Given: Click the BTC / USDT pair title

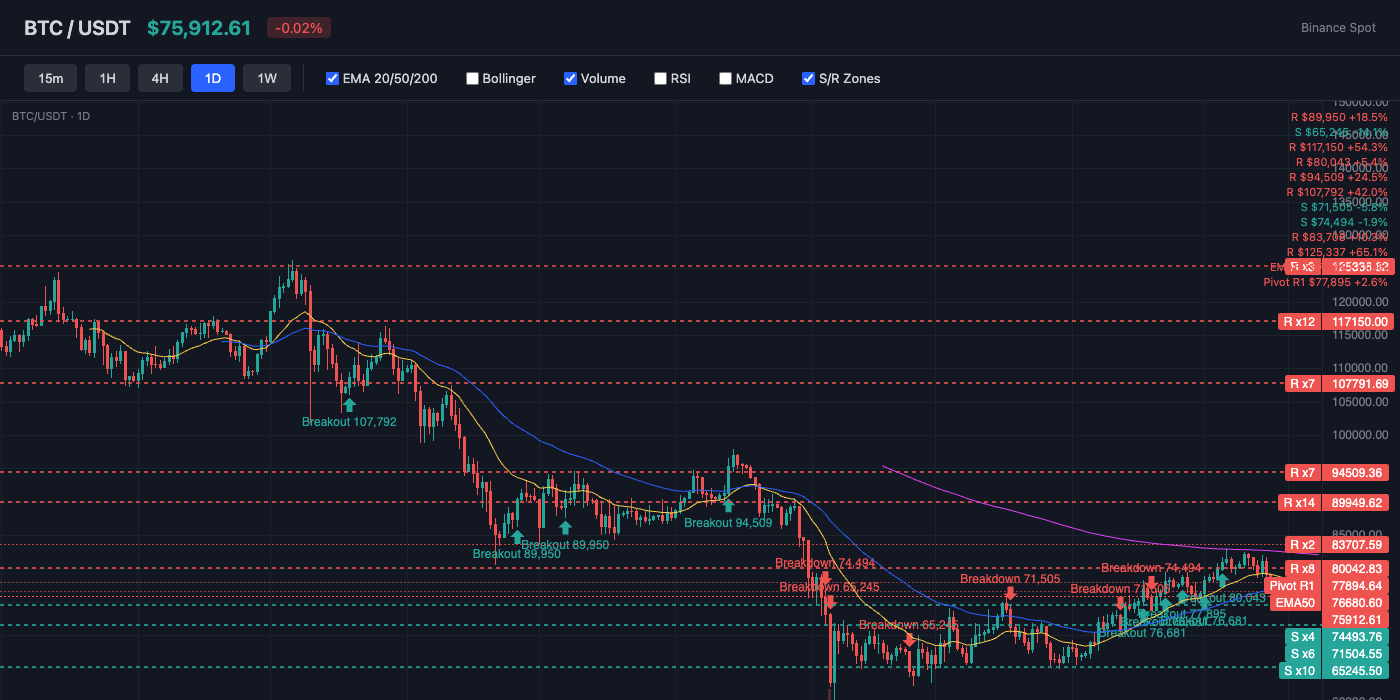Looking at the screenshot, I should click(77, 28).
